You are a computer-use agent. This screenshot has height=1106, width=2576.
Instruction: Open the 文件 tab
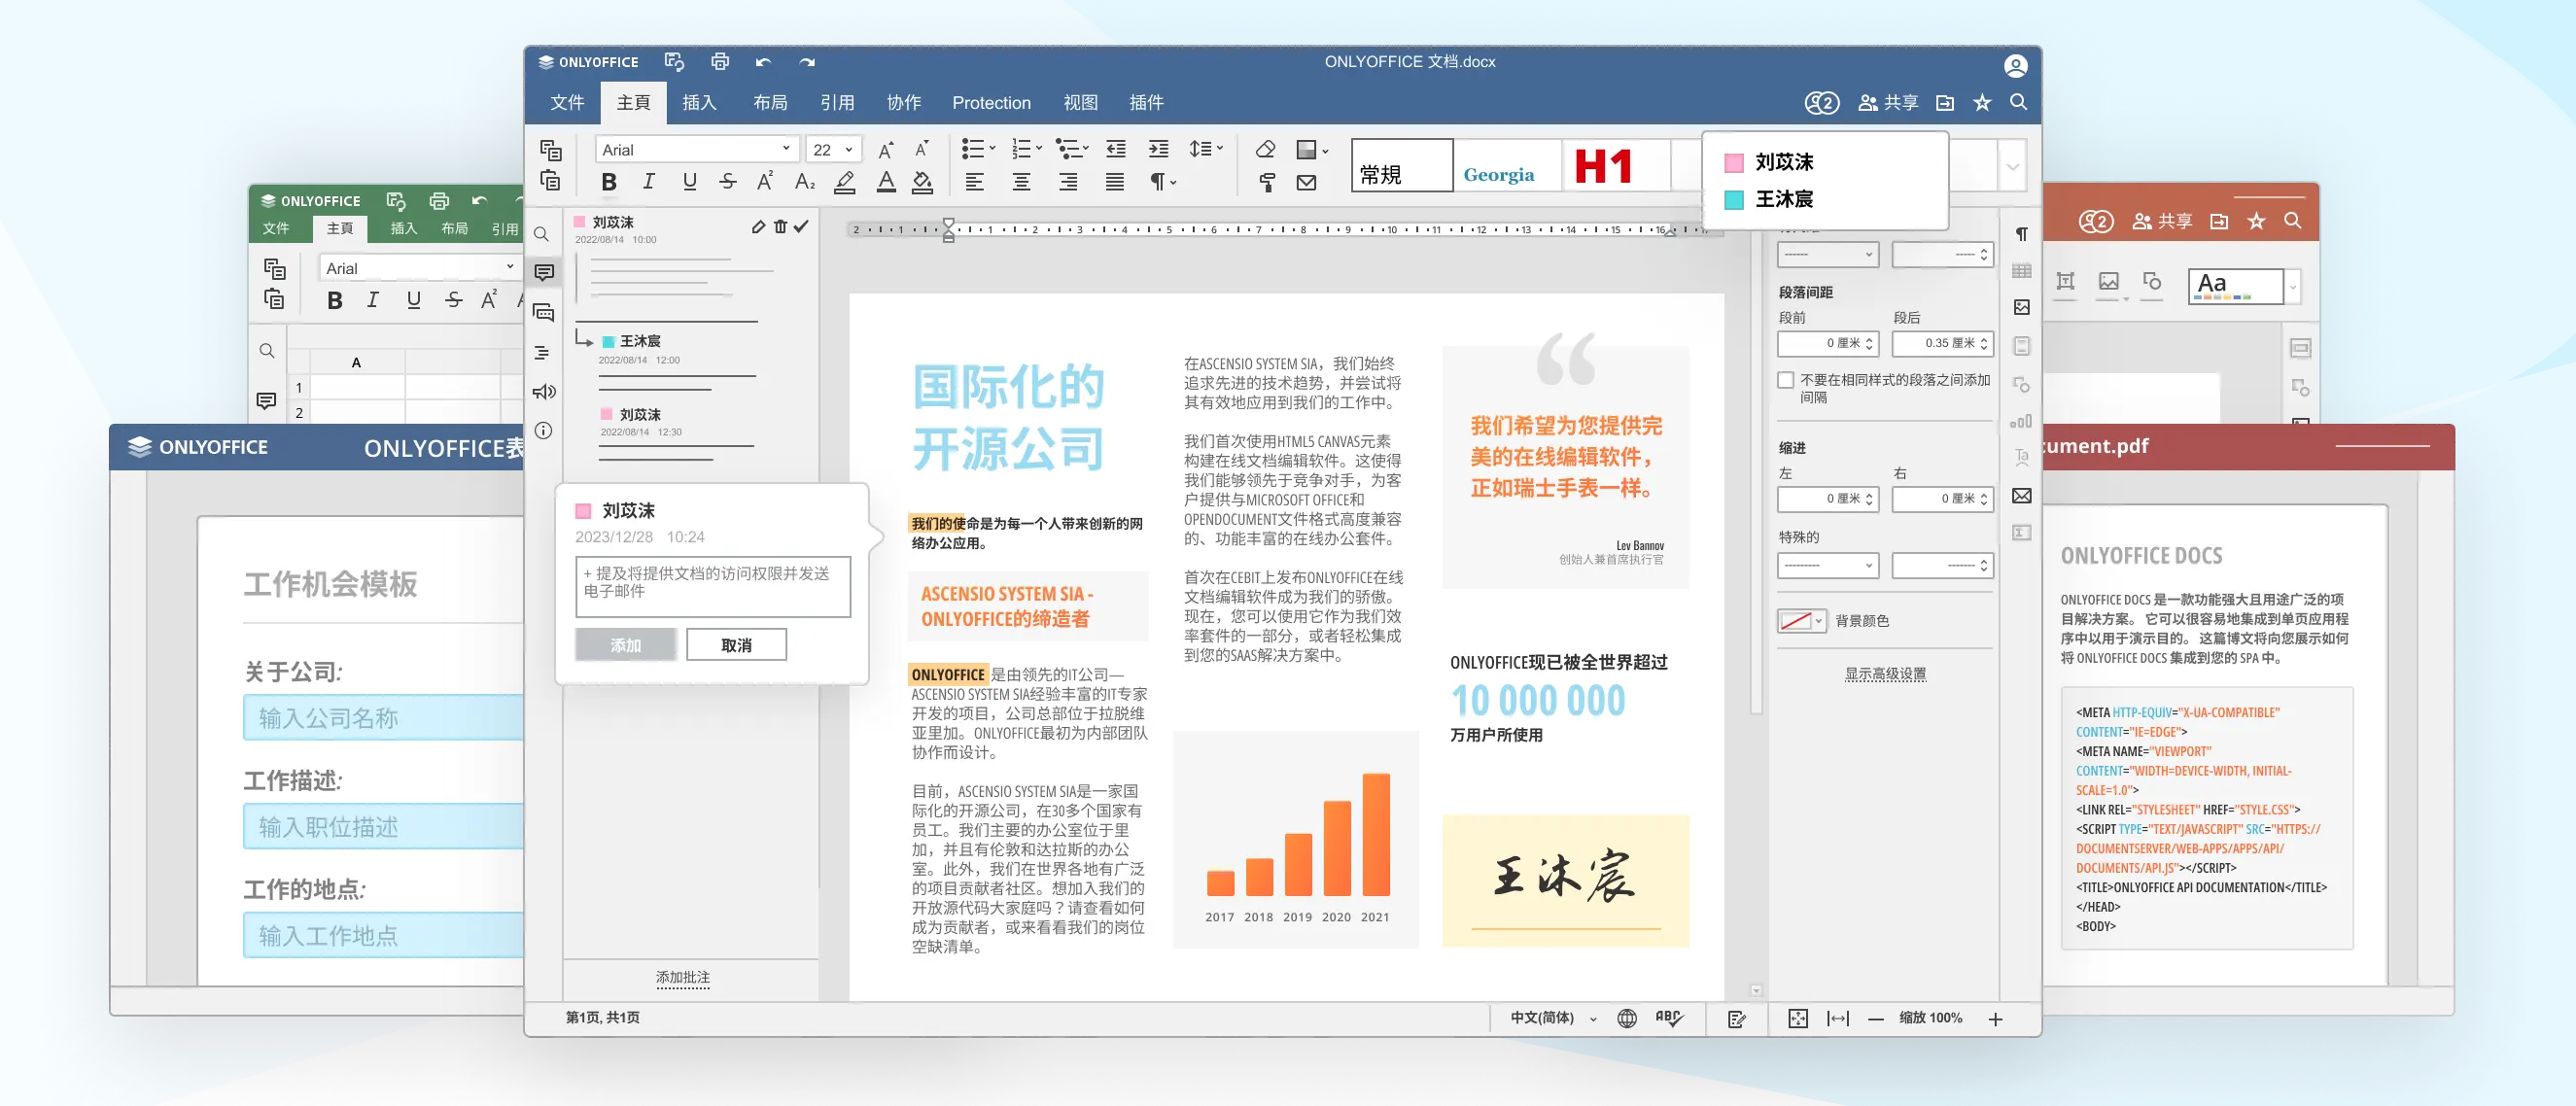[567, 103]
